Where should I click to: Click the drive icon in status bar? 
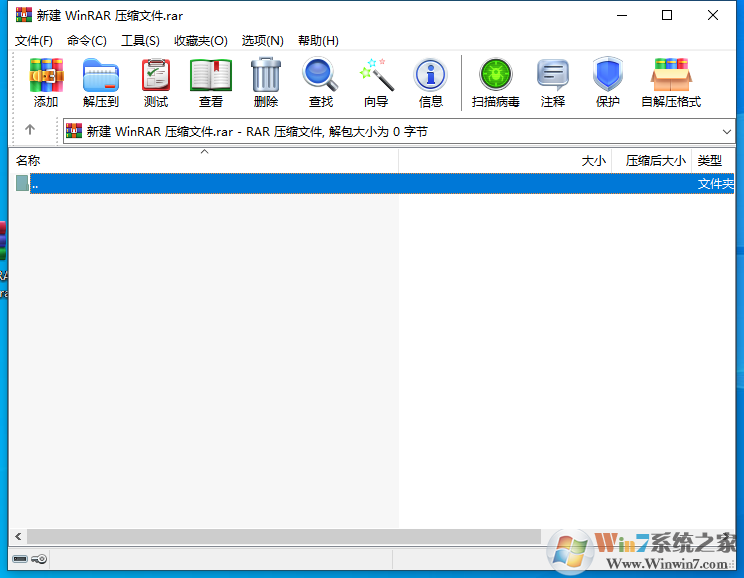tap(20, 559)
